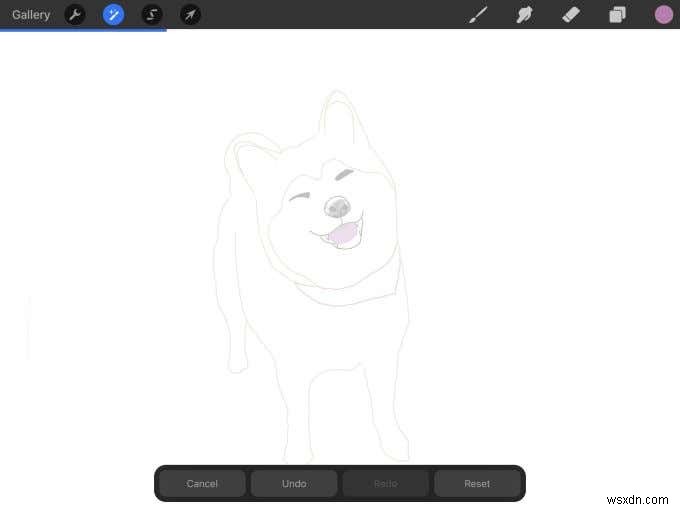Activate the Transform arrow tool

(x=190, y=15)
